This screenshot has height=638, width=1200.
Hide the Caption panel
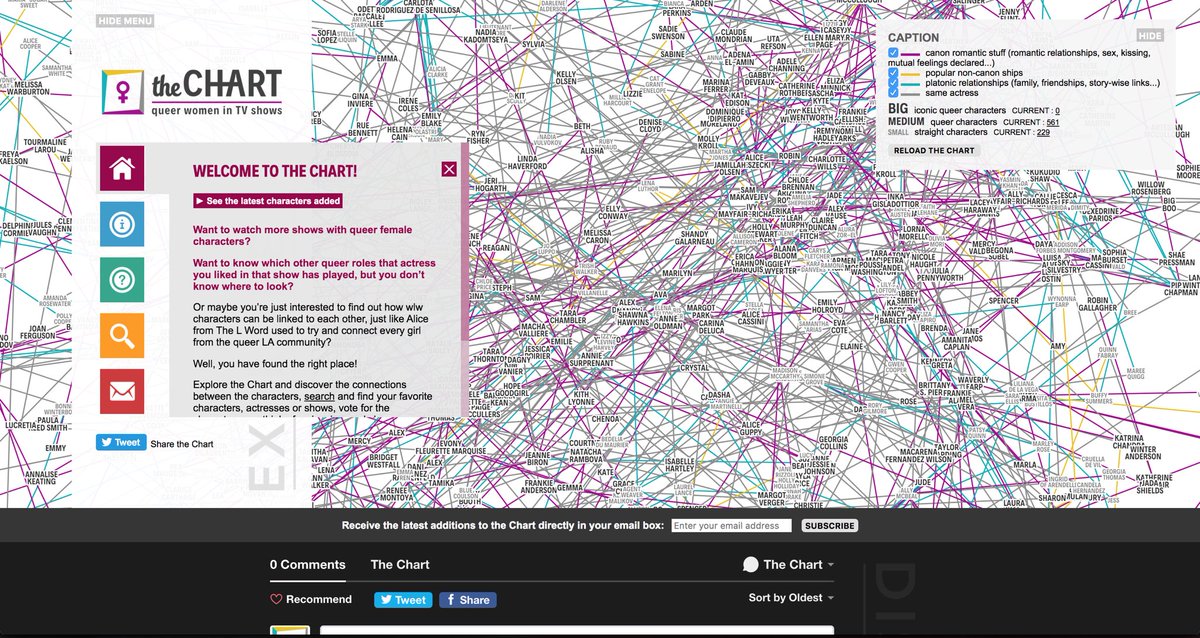pyautogui.click(x=1150, y=36)
